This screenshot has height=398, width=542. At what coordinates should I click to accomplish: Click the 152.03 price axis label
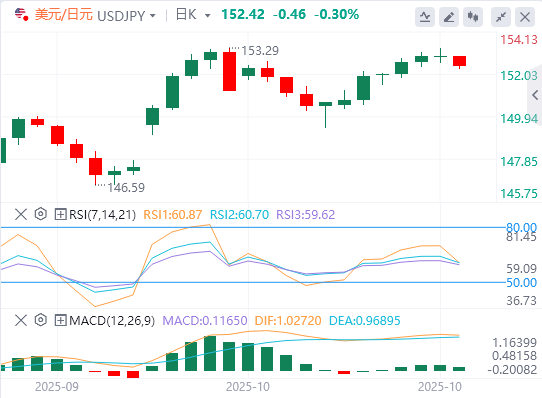click(x=519, y=75)
